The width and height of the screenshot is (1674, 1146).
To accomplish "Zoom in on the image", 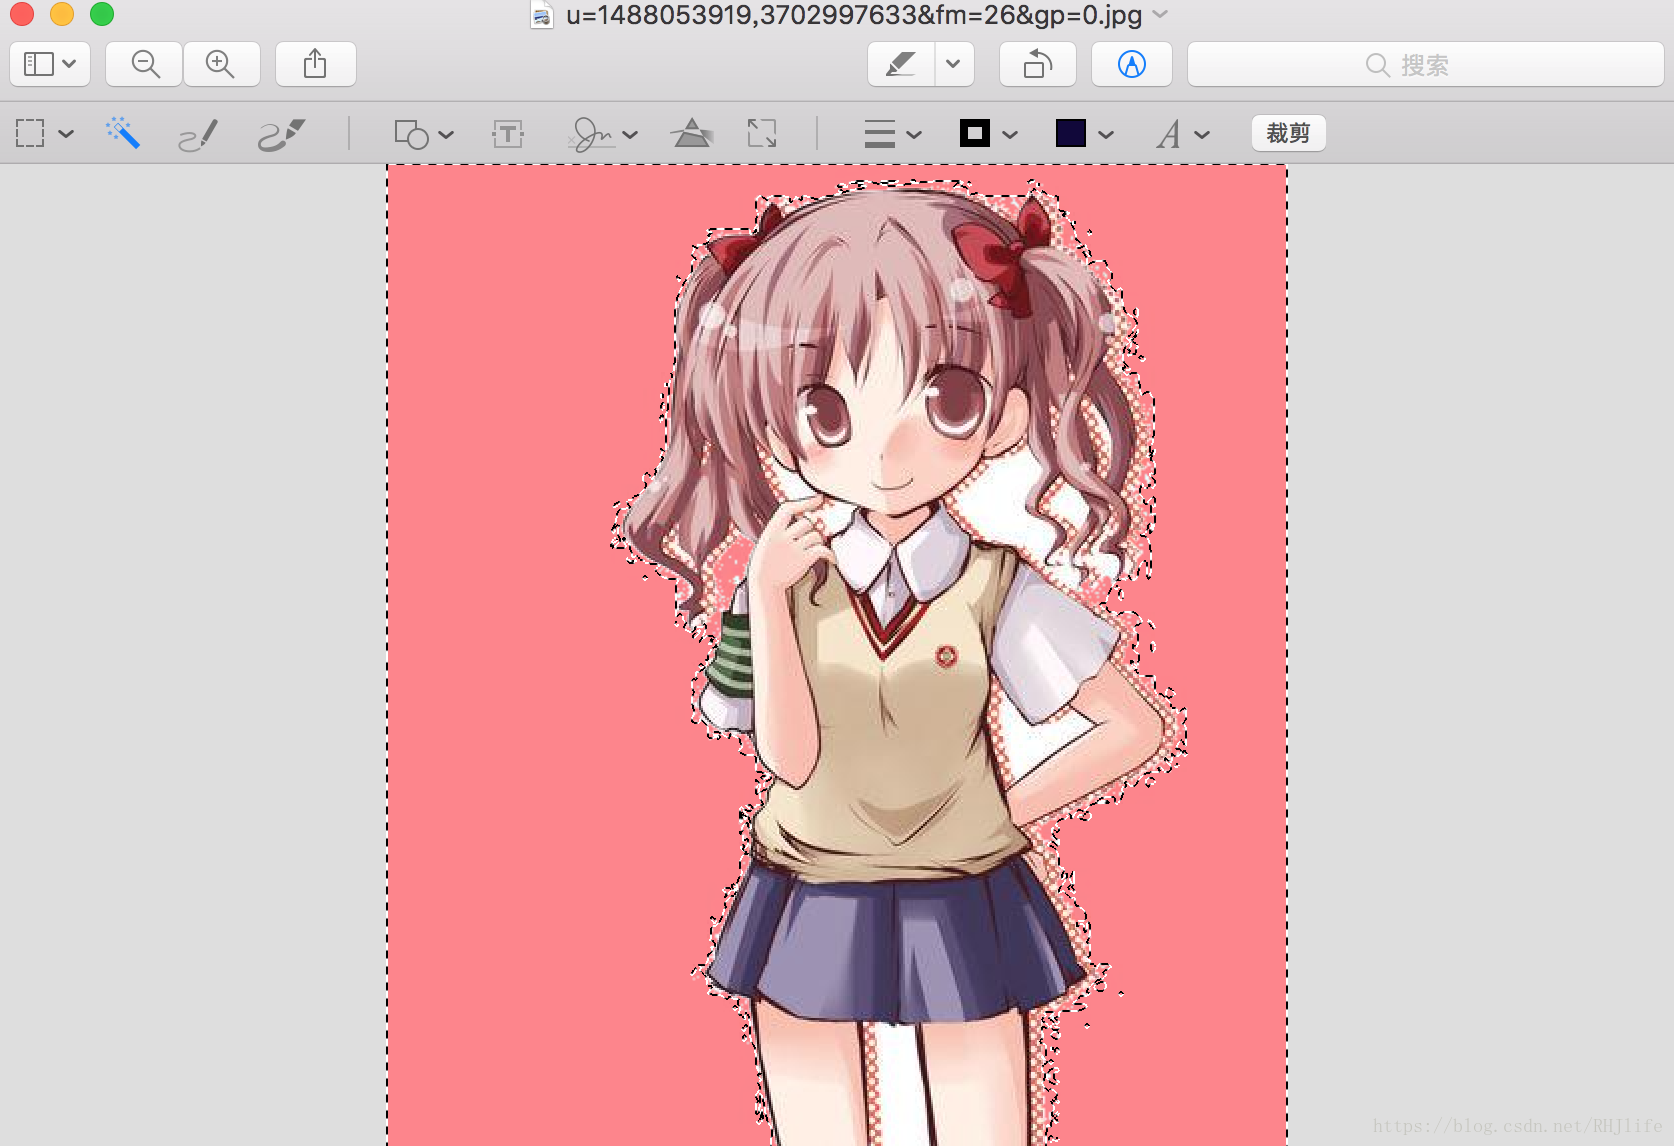I will click(221, 65).
